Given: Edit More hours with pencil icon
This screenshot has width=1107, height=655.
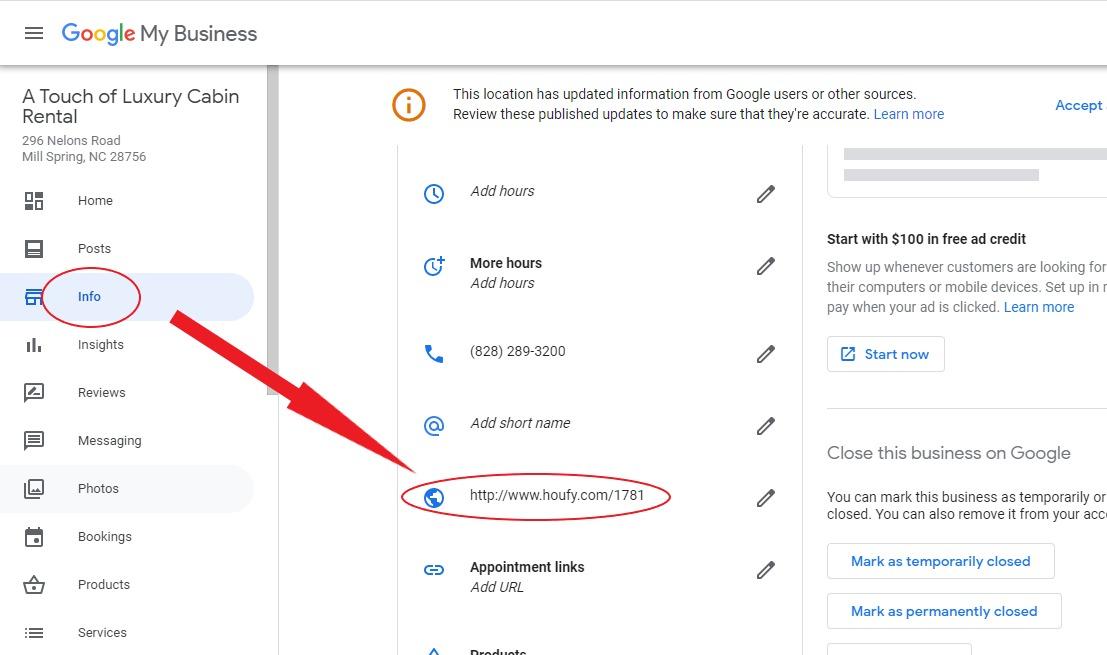Looking at the screenshot, I should (x=766, y=266).
